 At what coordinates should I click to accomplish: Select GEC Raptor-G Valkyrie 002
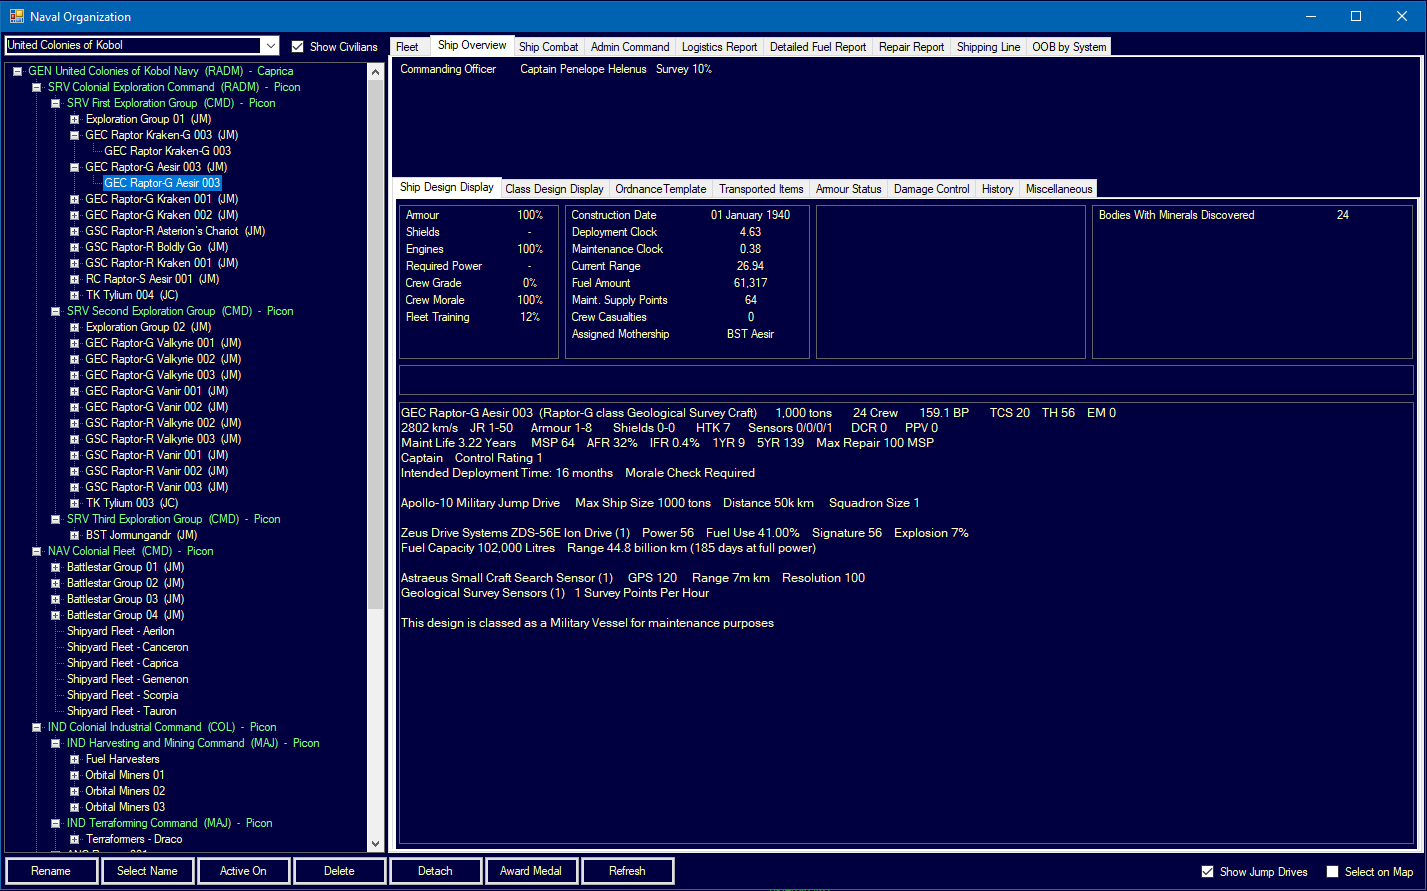click(x=163, y=359)
